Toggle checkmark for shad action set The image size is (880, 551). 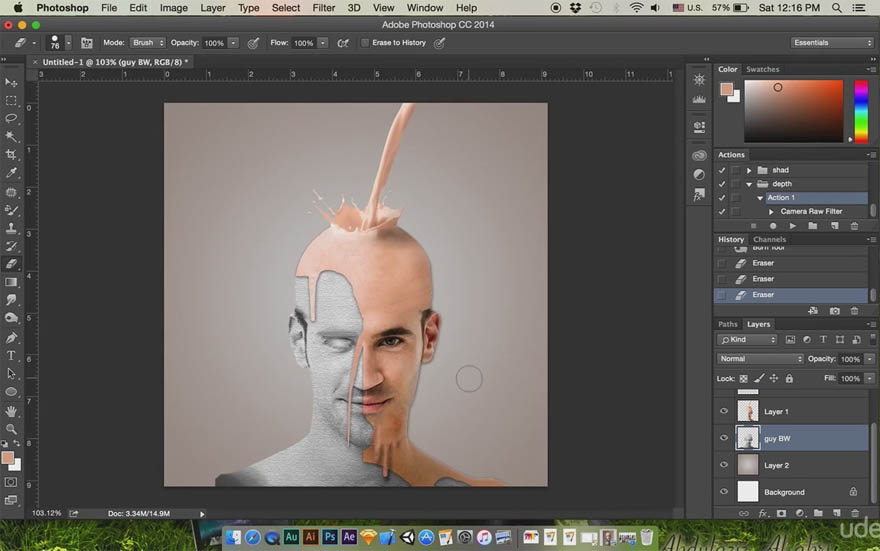coord(722,170)
